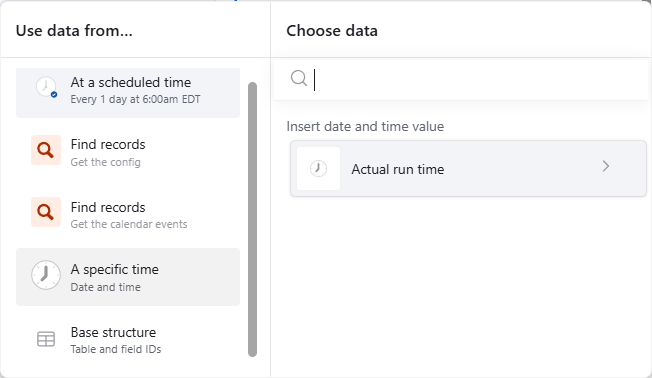Click the clock icon for At a scheduled time
Viewport: 652px width, 378px height.
46,87
